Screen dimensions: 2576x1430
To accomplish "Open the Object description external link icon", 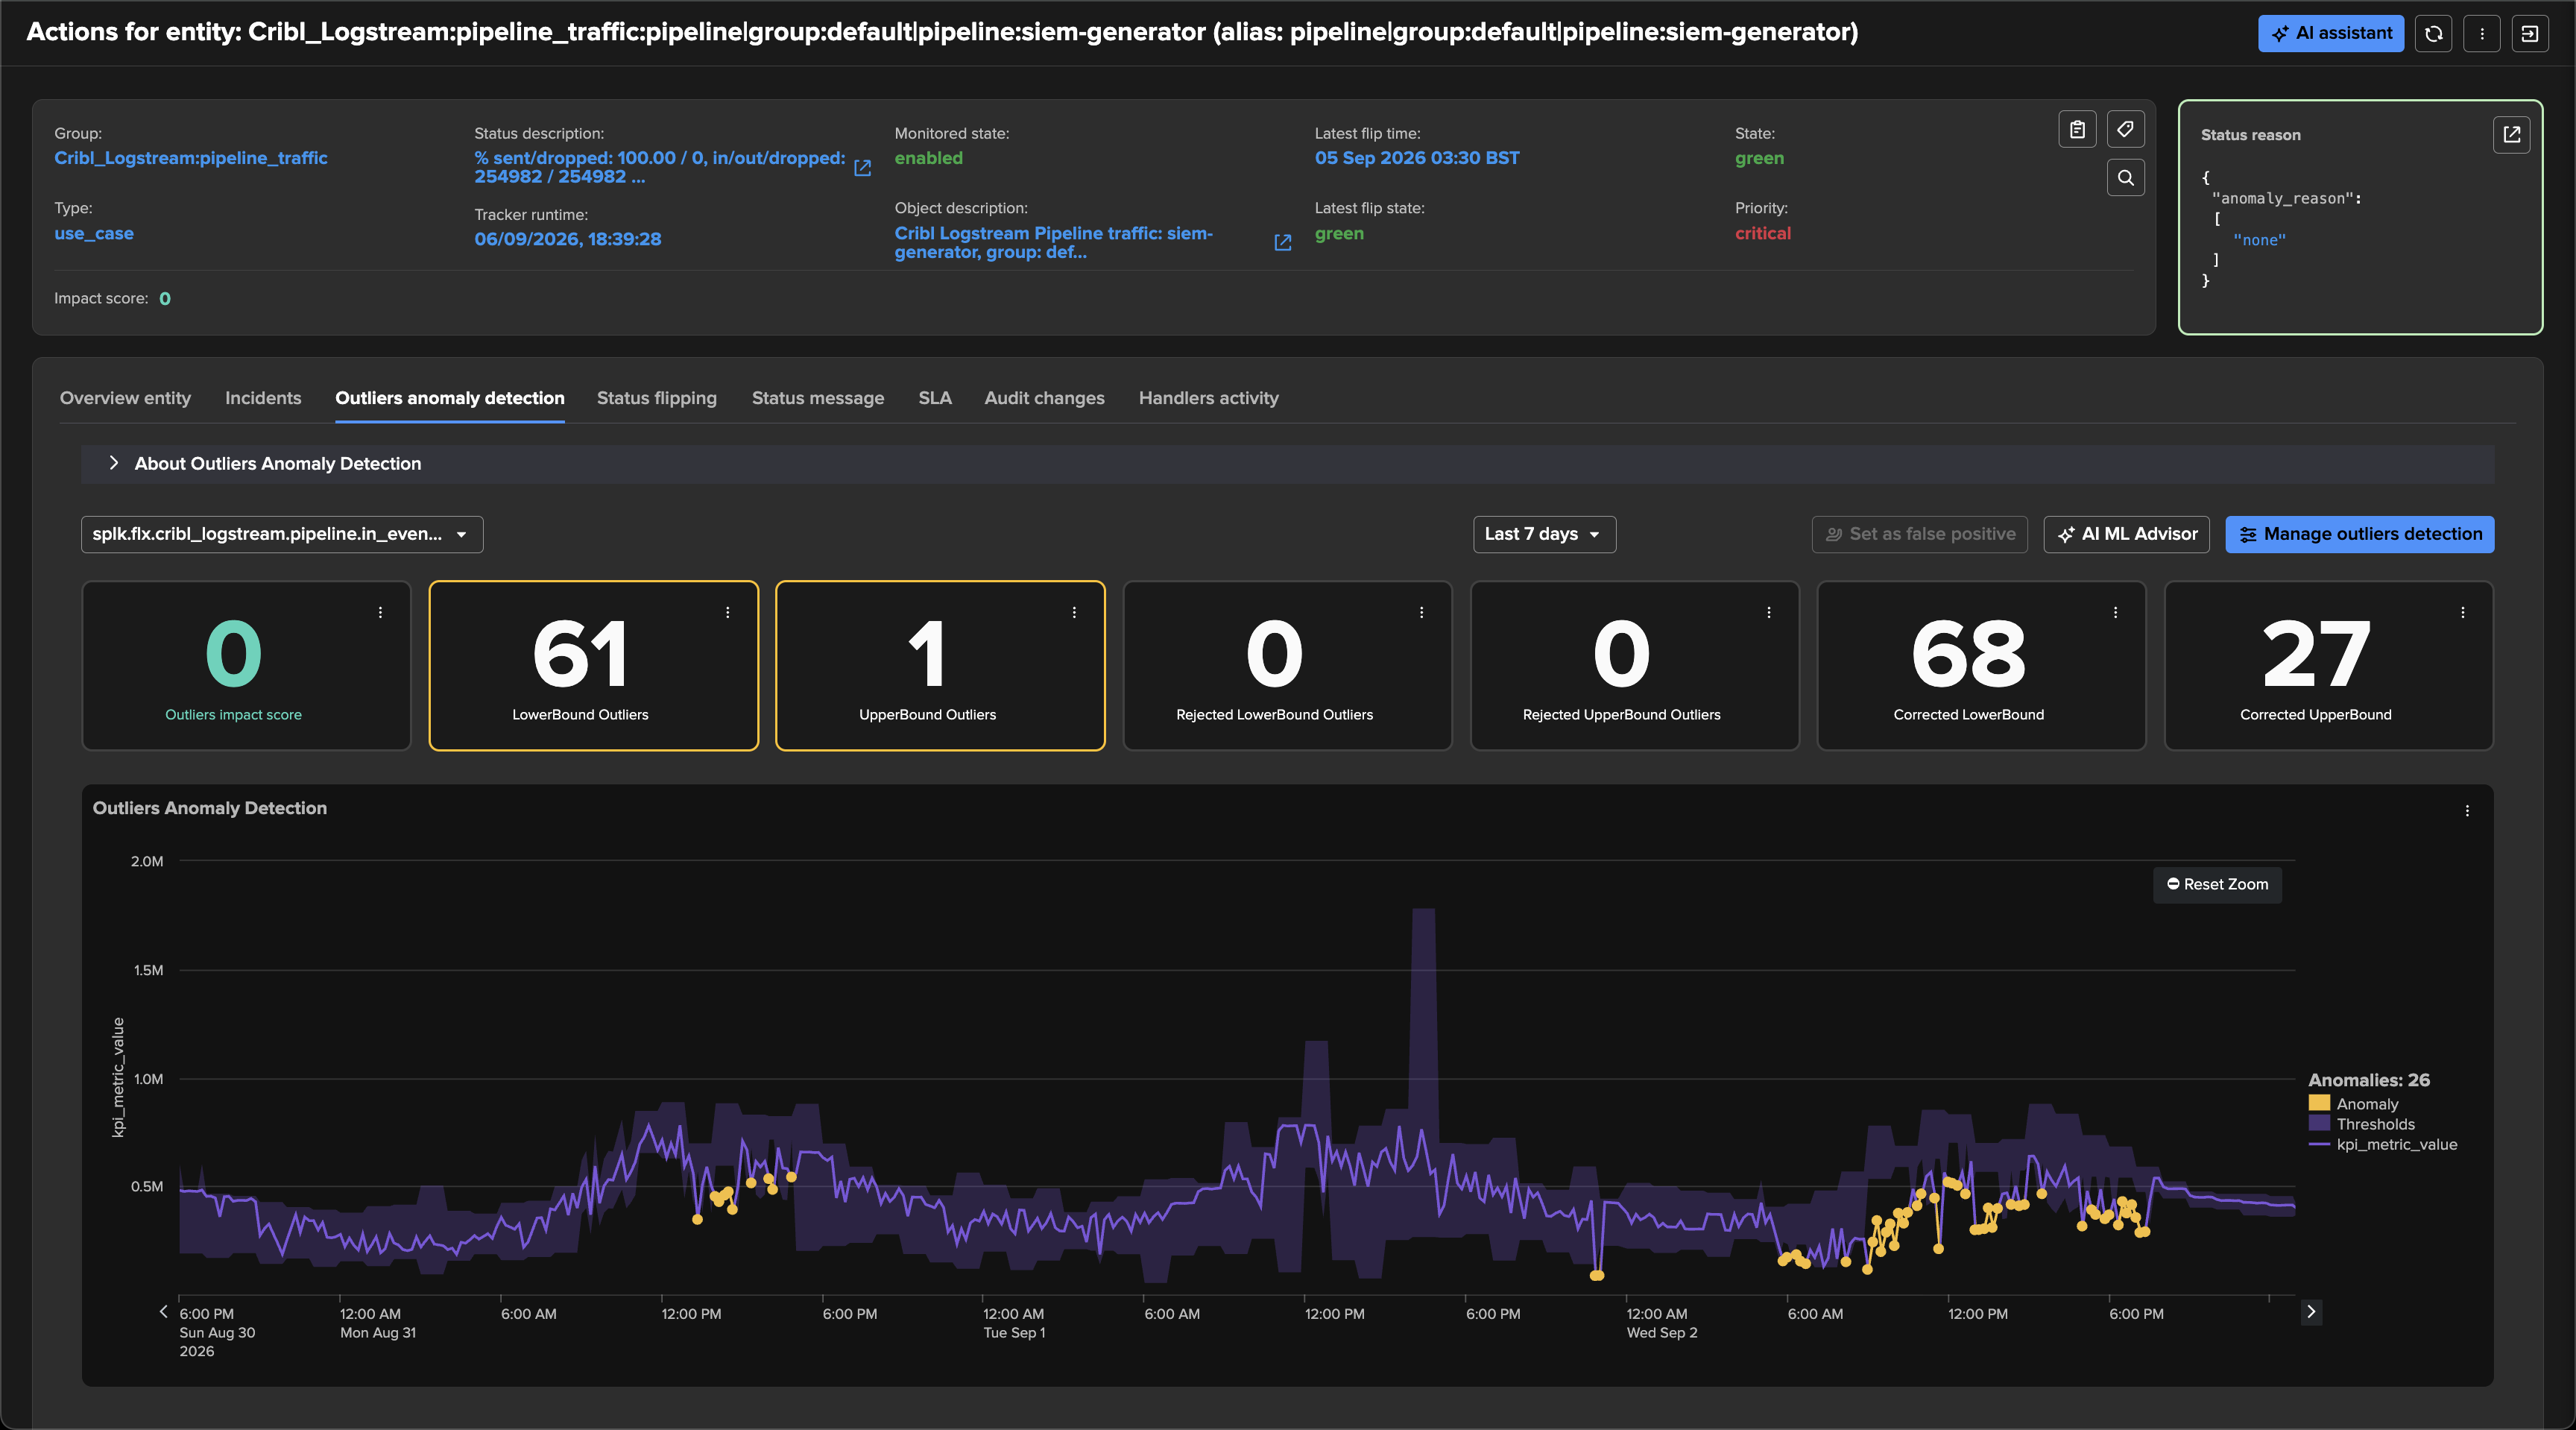I will (x=1283, y=243).
